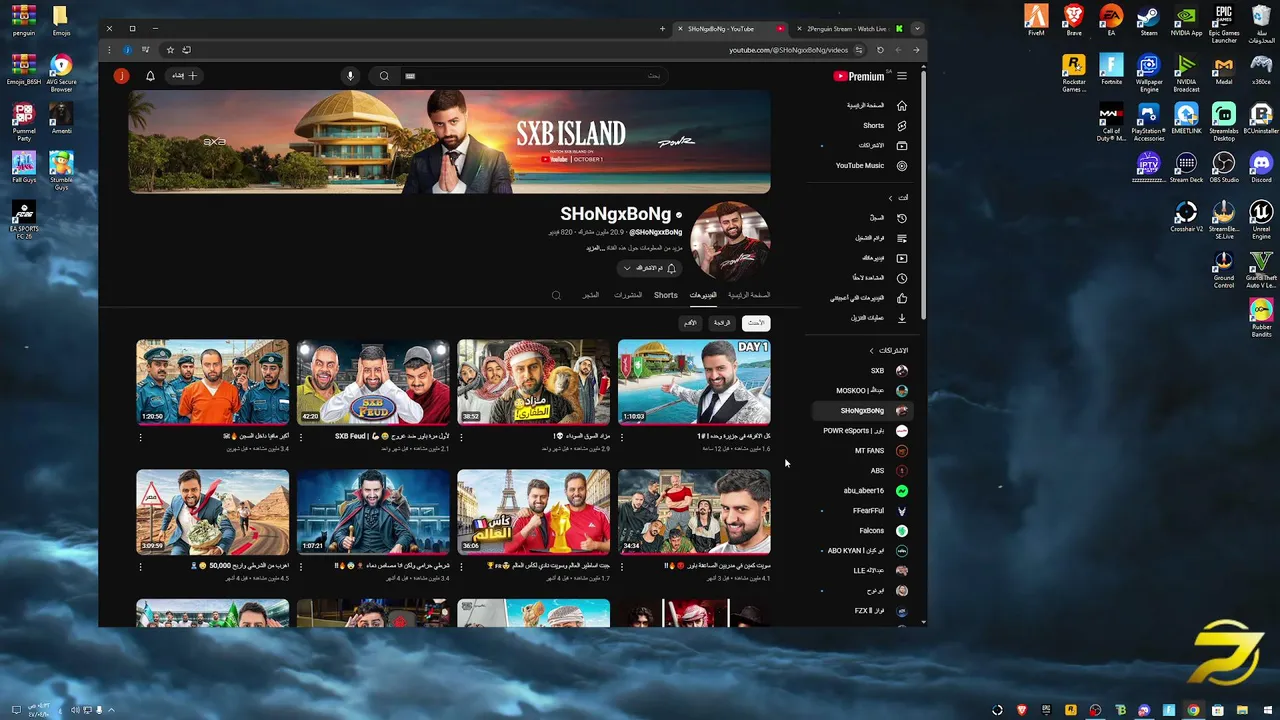
Task: Open the SXB Feud video thumbnail
Action: click(x=373, y=382)
